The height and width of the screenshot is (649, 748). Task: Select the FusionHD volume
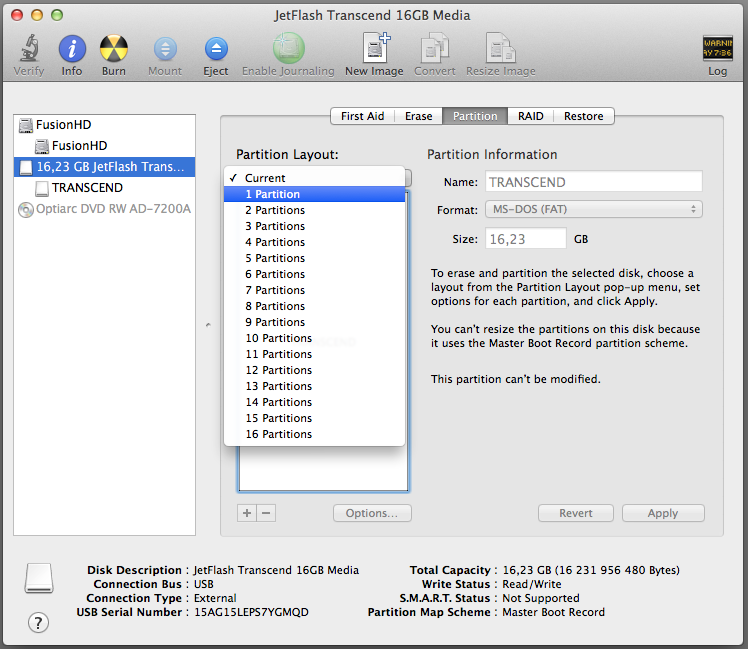click(104, 146)
